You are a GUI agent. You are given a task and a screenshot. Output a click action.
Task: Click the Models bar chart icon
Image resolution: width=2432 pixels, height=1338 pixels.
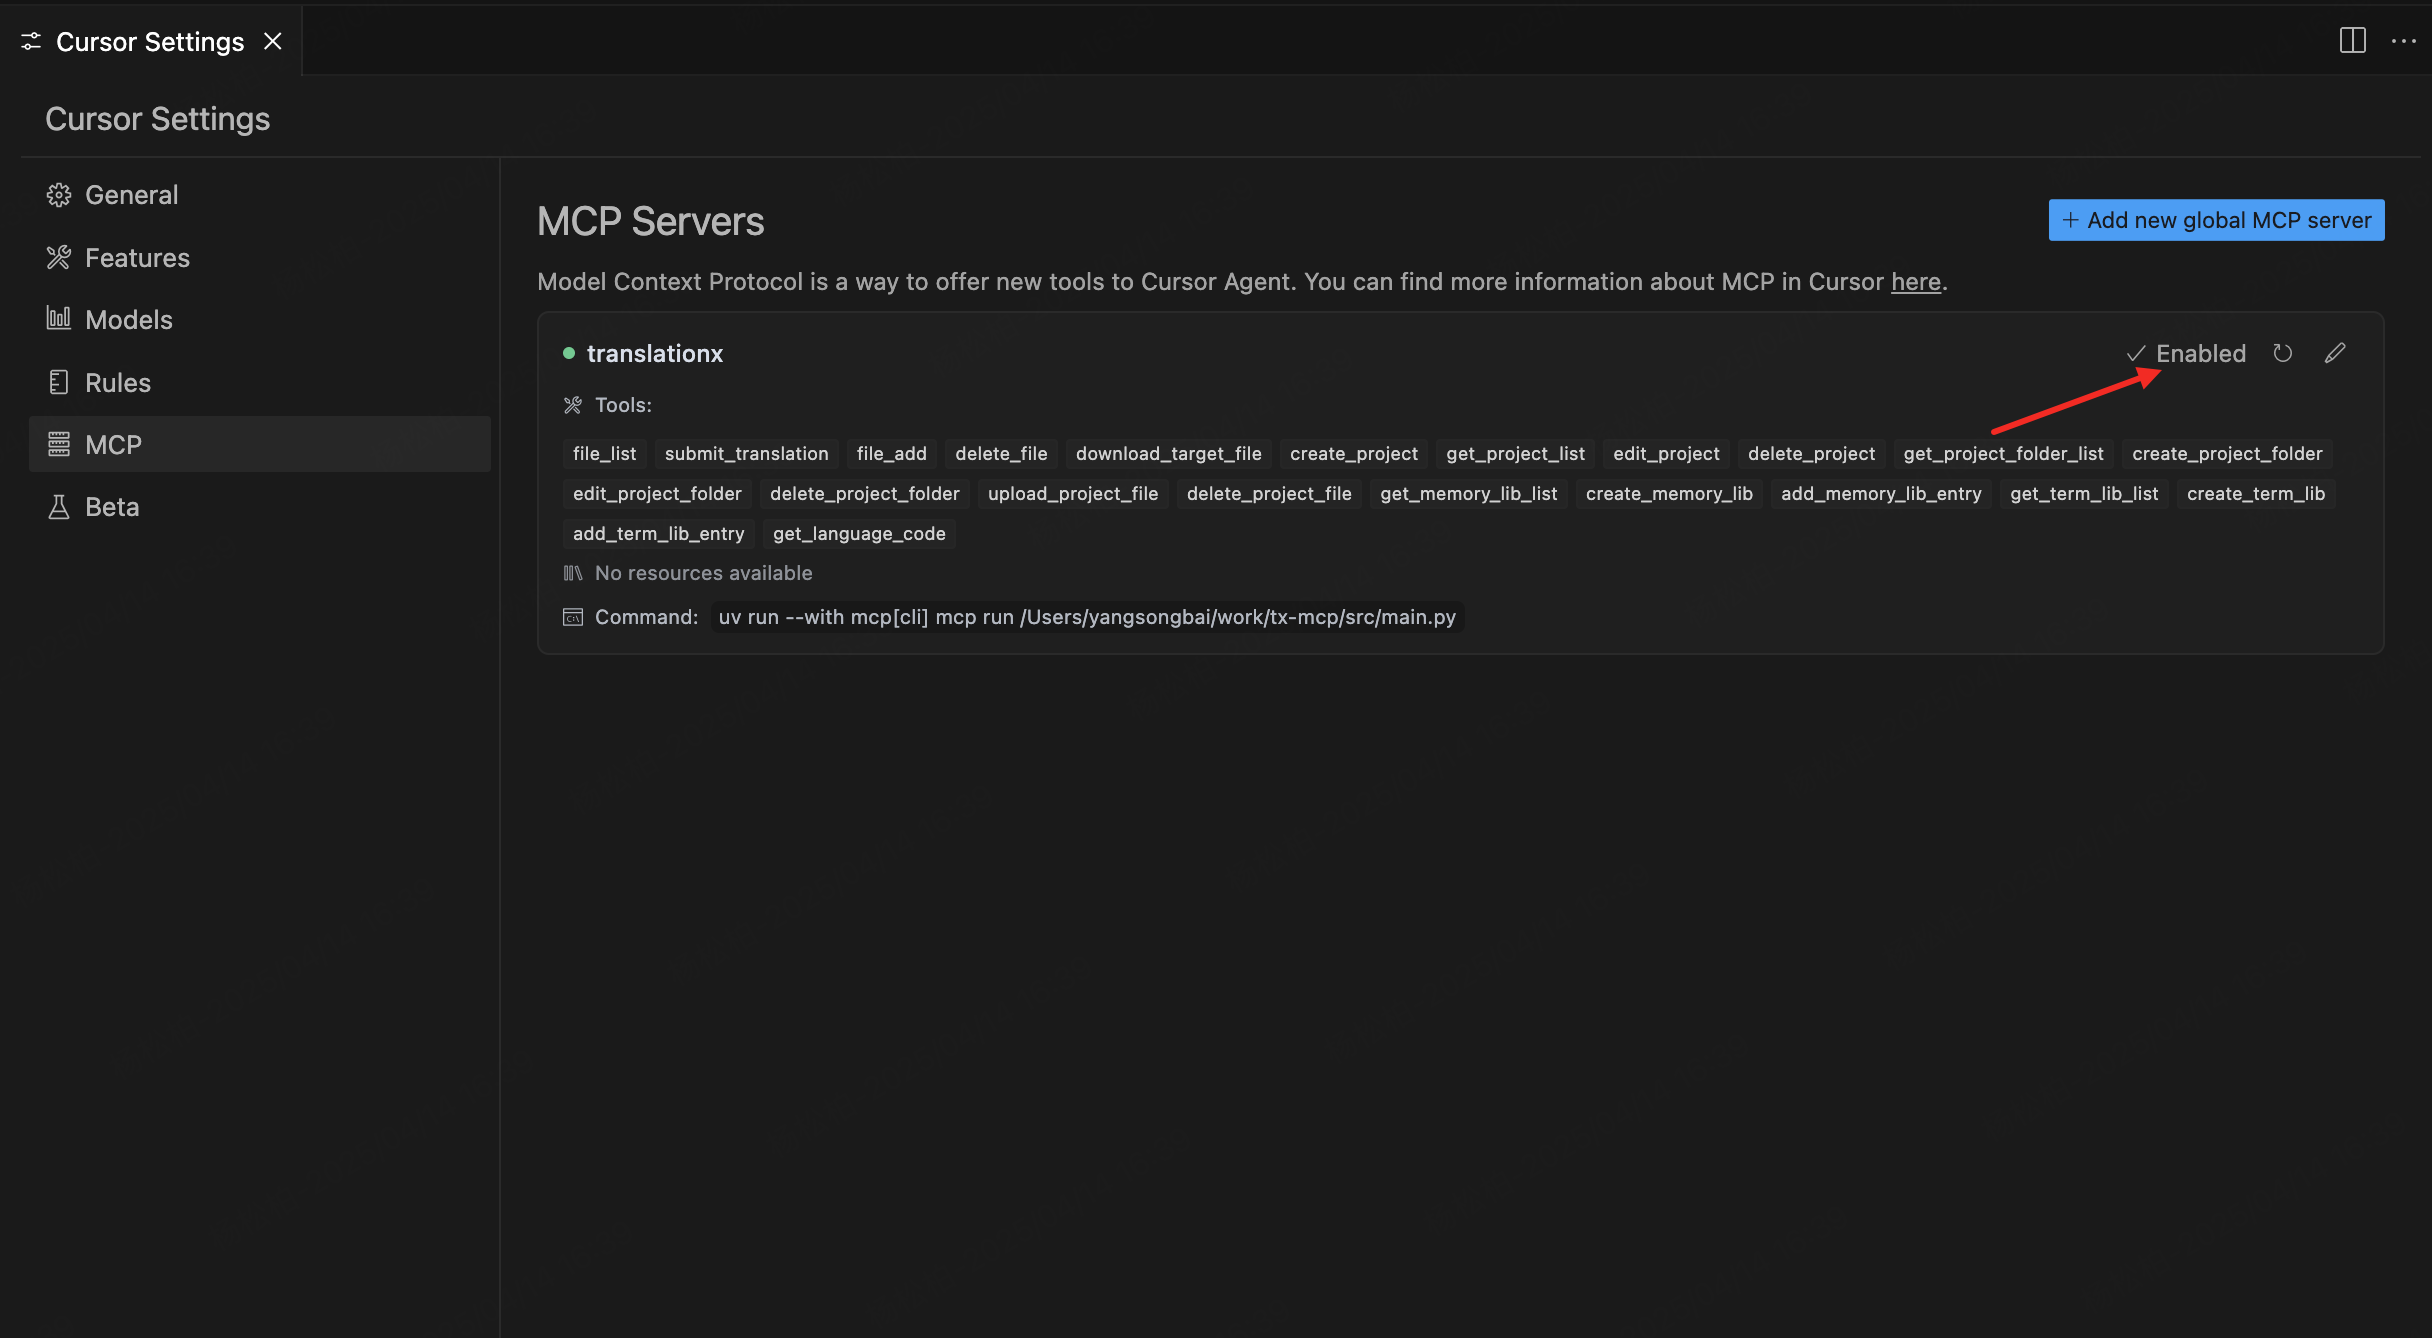pyautogui.click(x=59, y=319)
